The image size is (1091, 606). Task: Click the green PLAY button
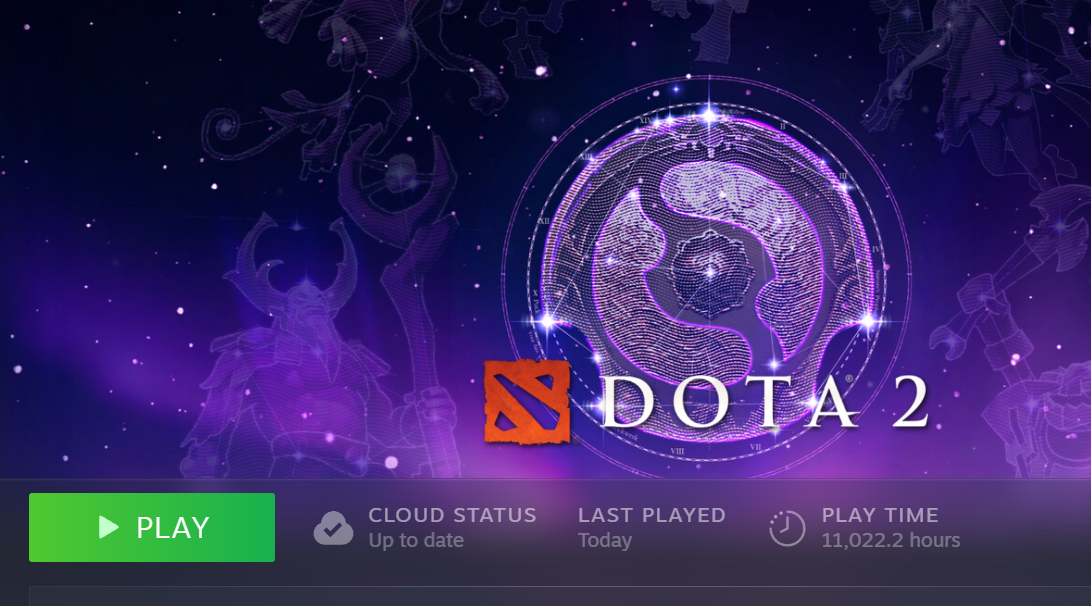(152, 527)
